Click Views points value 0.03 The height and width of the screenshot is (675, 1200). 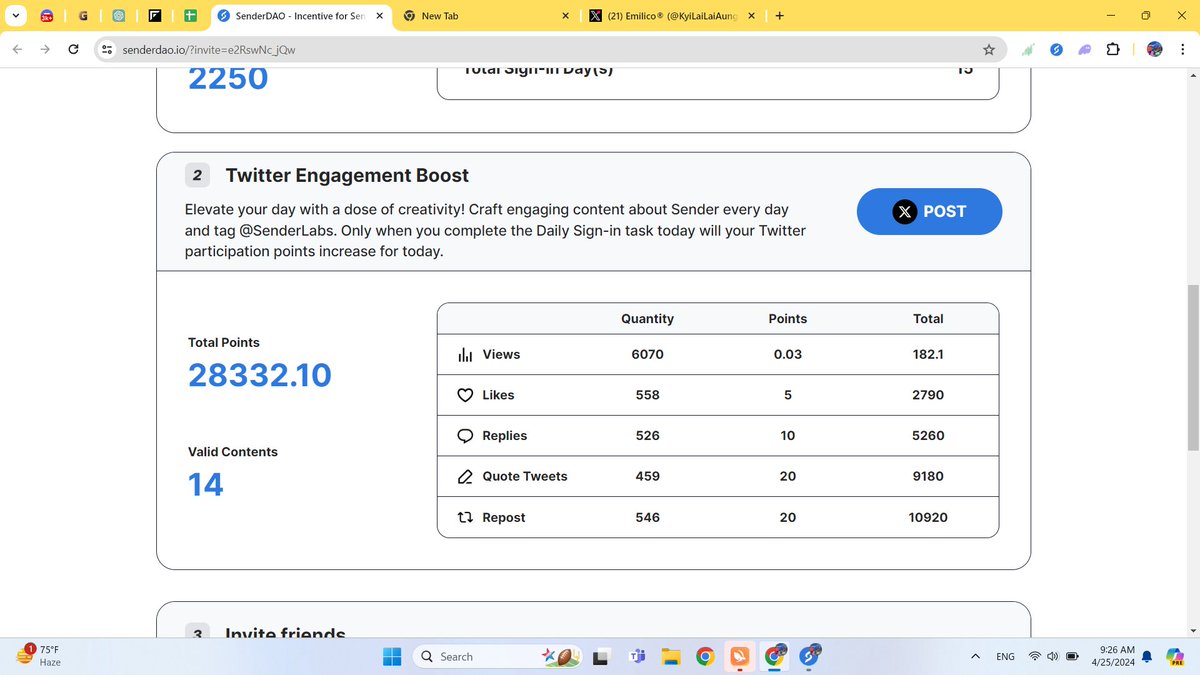(788, 355)
